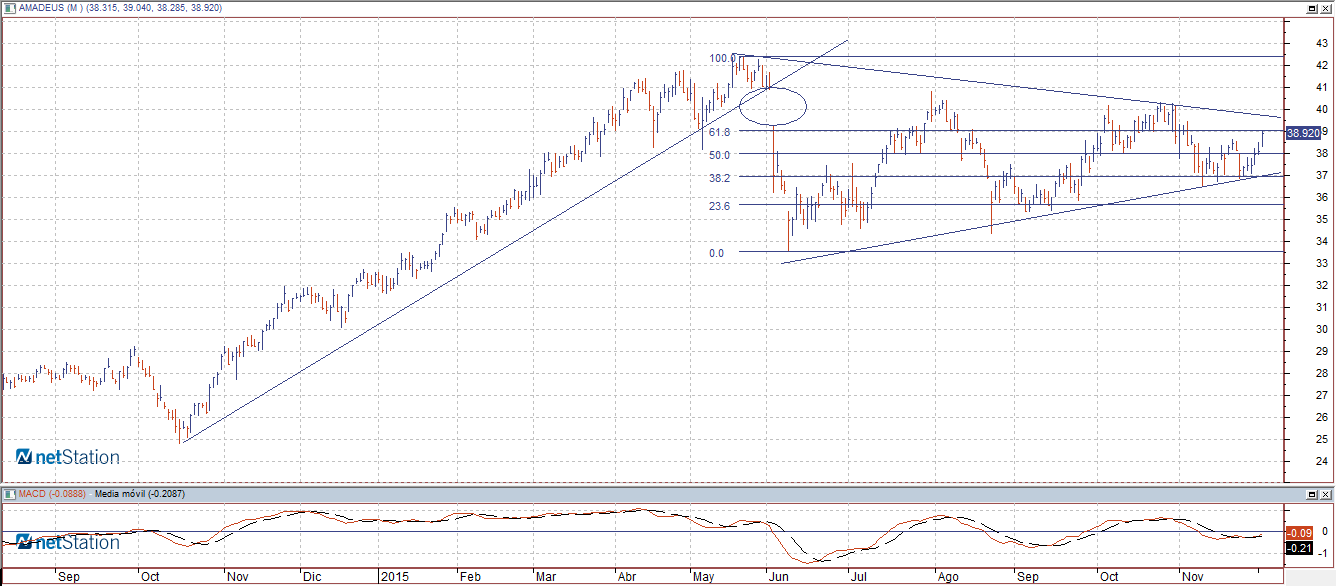Click the -0.09 MACD value tag
1336x586 pixels.
1298,533
